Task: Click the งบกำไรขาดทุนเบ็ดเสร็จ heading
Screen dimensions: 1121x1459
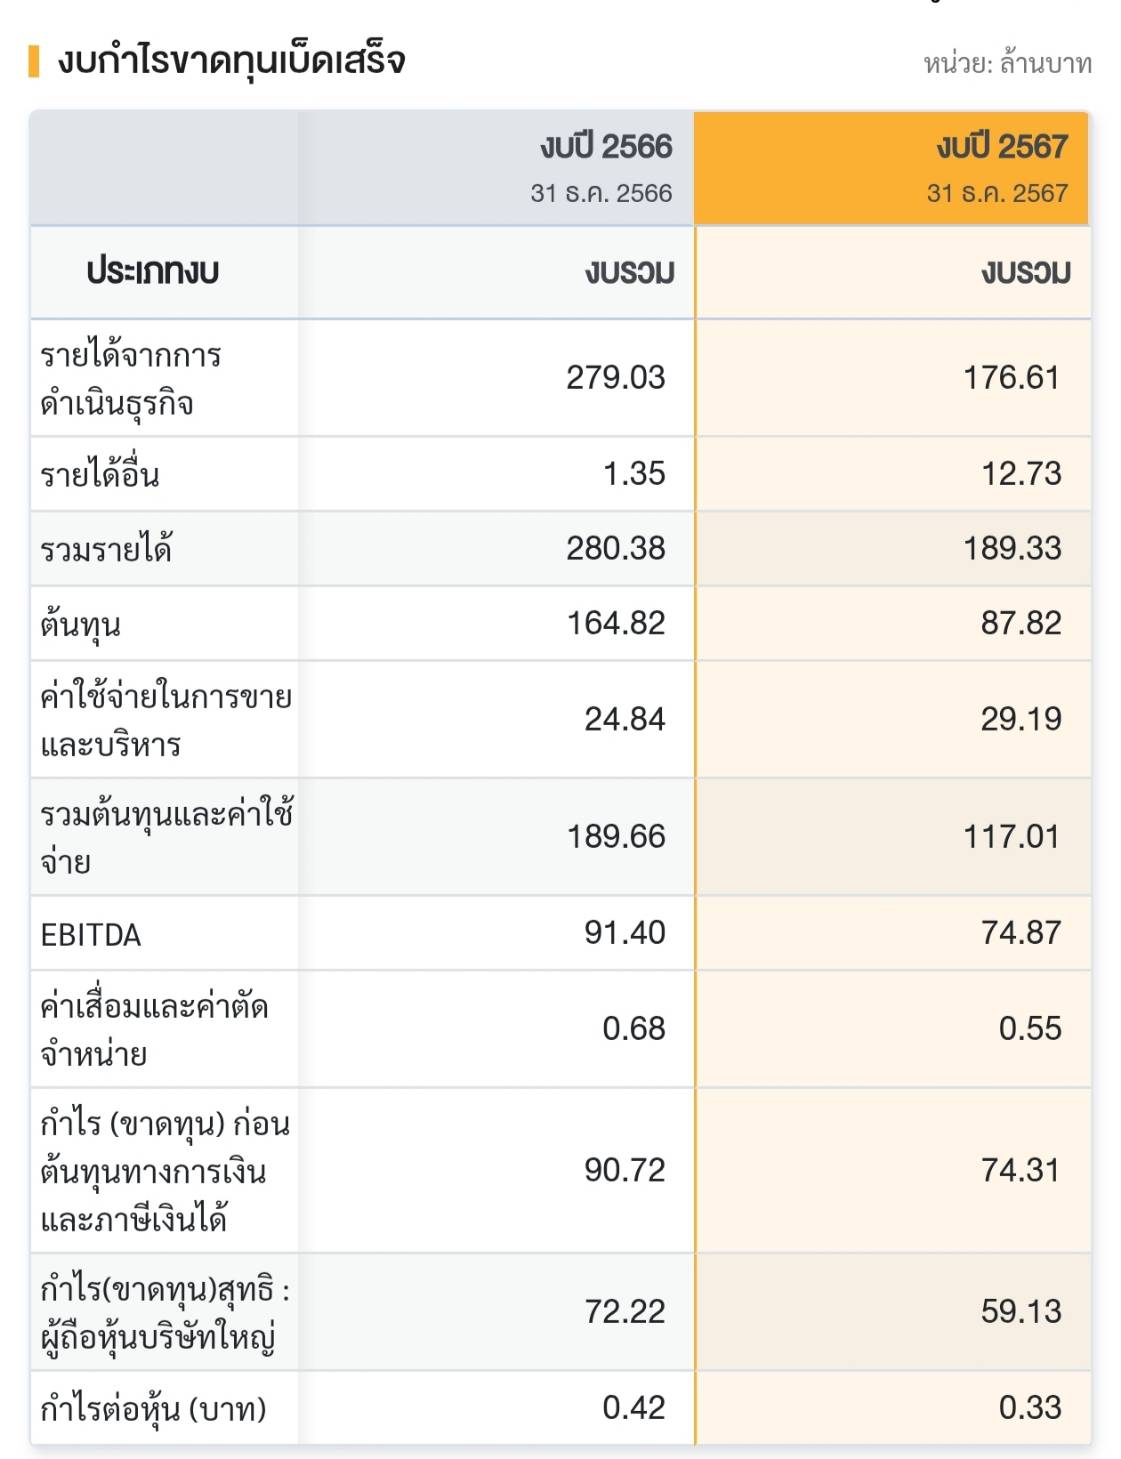Action: click(x=231, y=61)
